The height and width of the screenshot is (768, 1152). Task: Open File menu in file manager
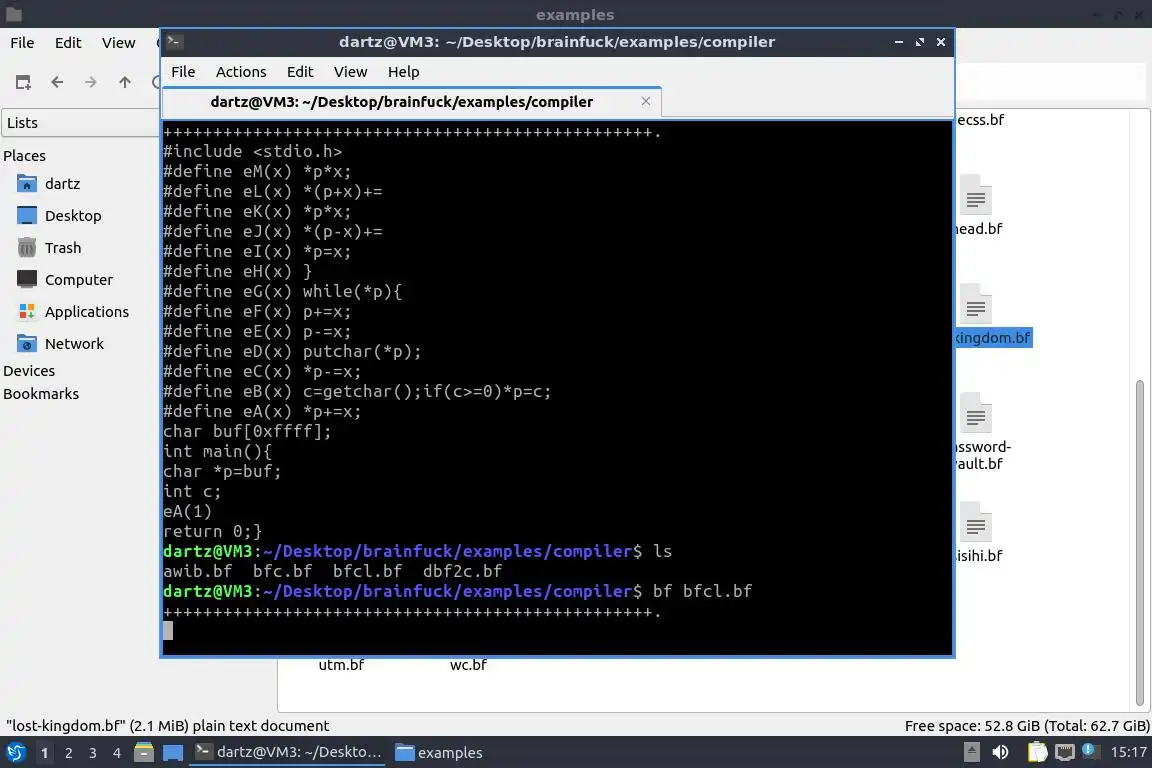tap(22, 43)
